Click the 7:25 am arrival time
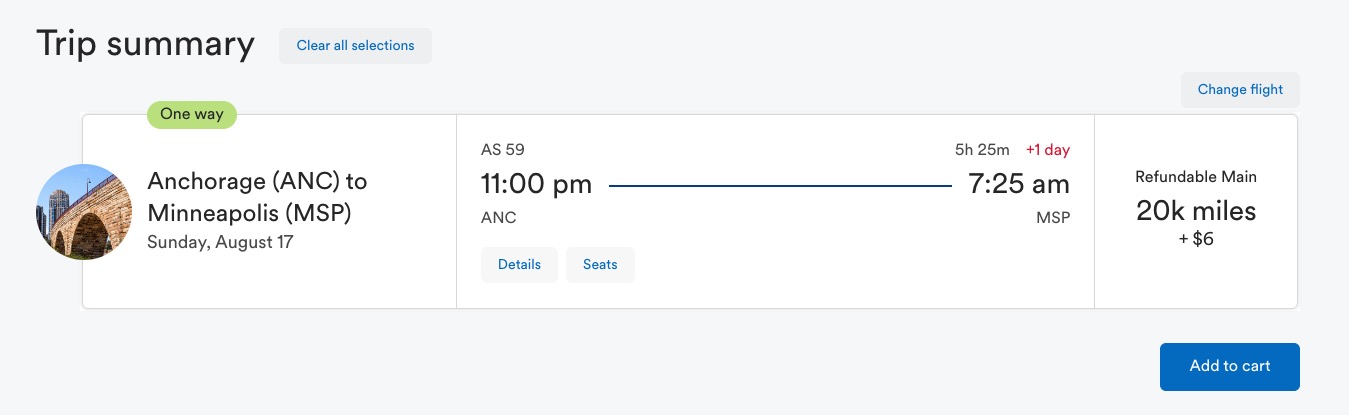The image size is (1349, 415). click(x=1018, y=184)
